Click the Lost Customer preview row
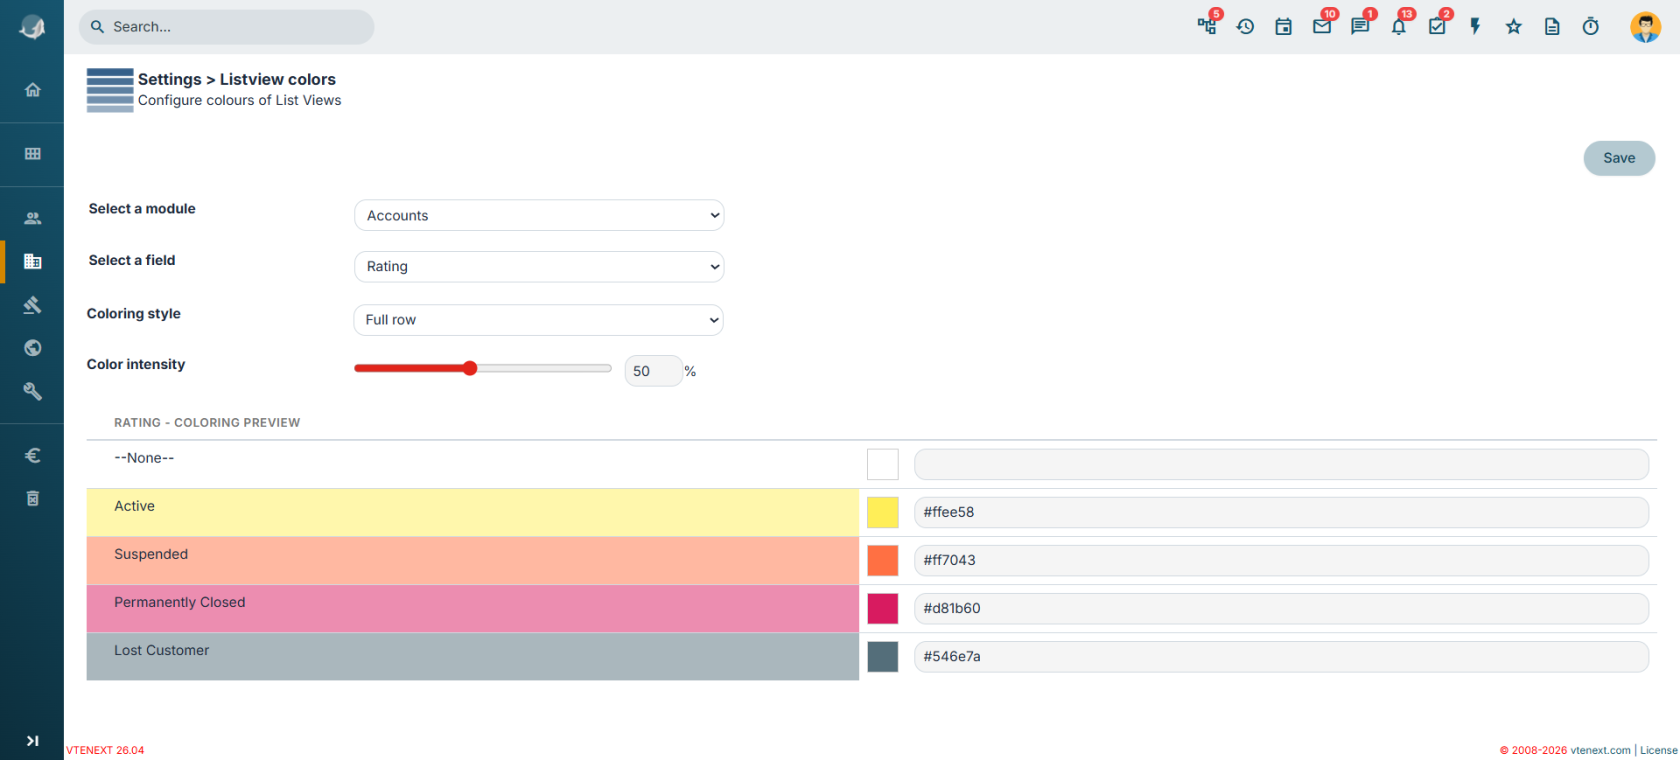This screenshot has height=760, width=1680. [473, 656]
